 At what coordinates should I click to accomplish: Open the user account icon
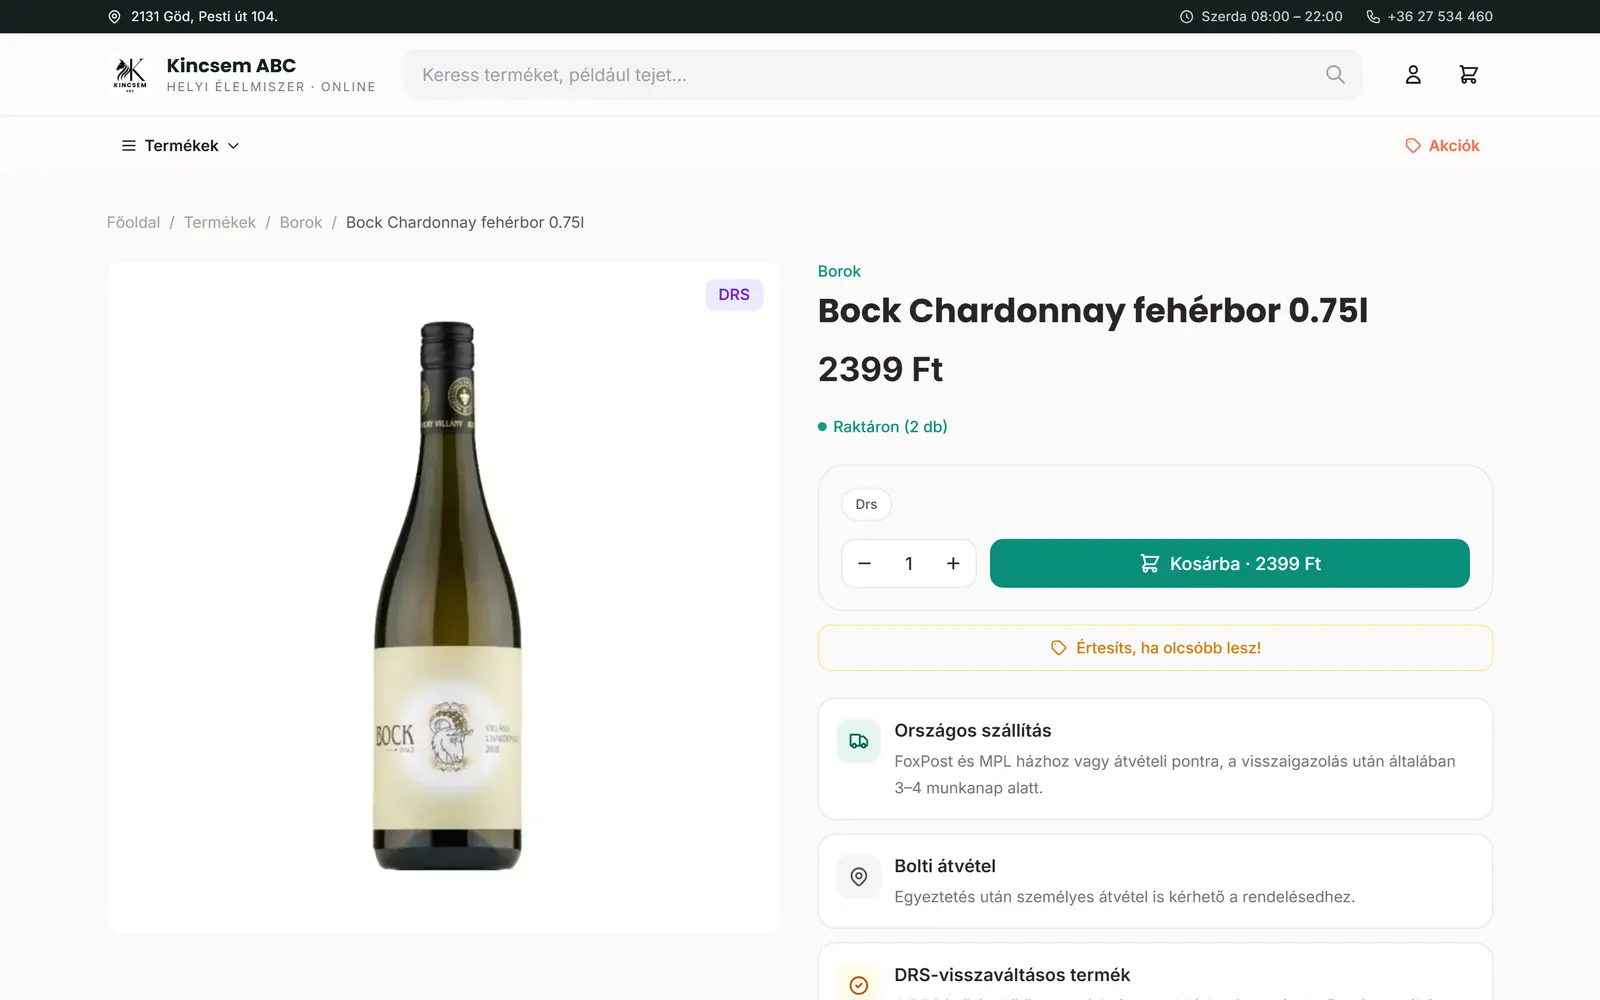pyautogui.click(x=1413, y=75)
